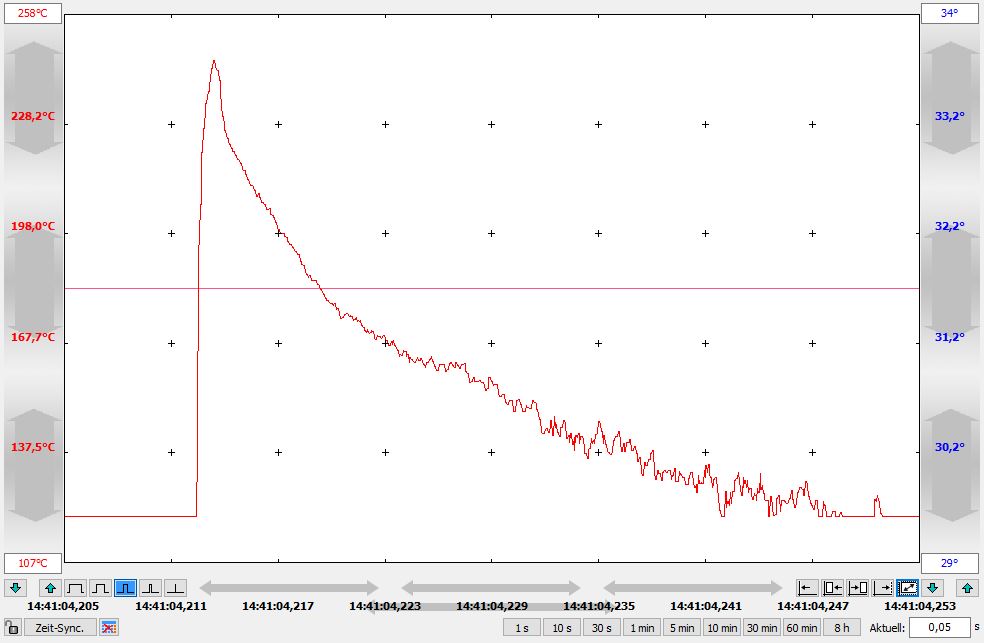Select the narrowest pulse icon
The height and width of the screenshot is (643, 984).
pyautogui.click(x=175, y=588)
